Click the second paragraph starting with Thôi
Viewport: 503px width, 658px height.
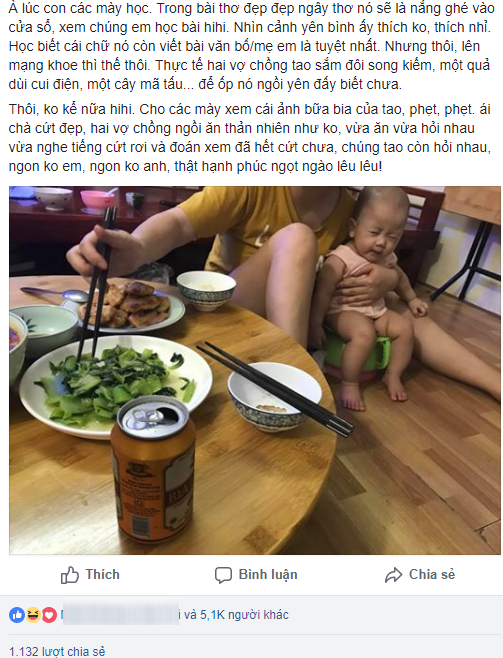click(x=250, y=138)
